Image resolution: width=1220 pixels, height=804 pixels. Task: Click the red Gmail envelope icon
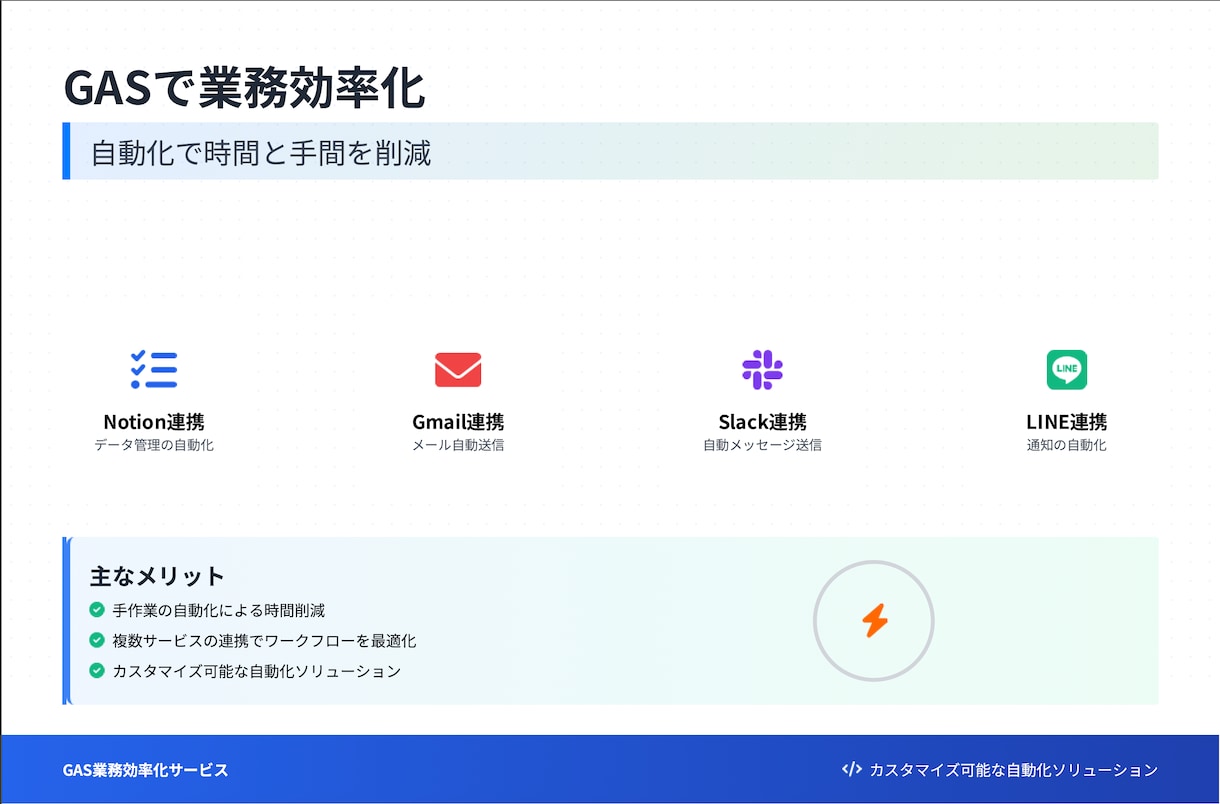[458, 370]
